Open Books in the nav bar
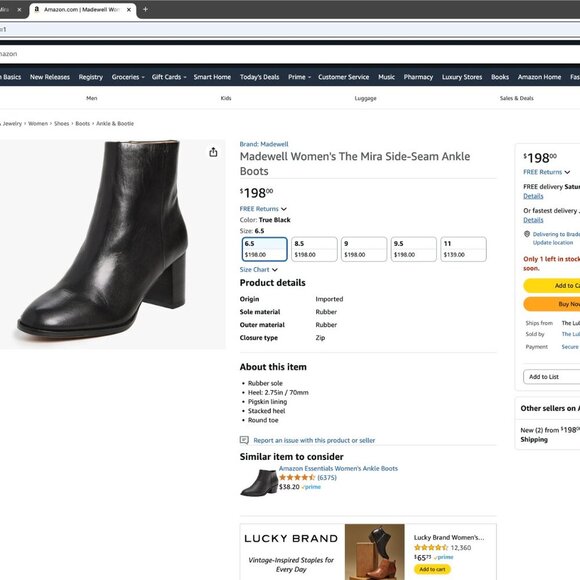This screenshot has width=580, height=580. coord(500,77)
